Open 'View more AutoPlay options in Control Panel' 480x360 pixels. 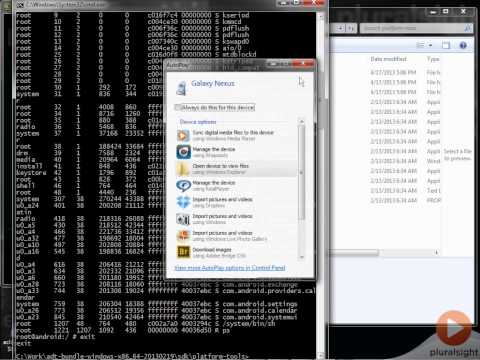click(x=230, y=268)
